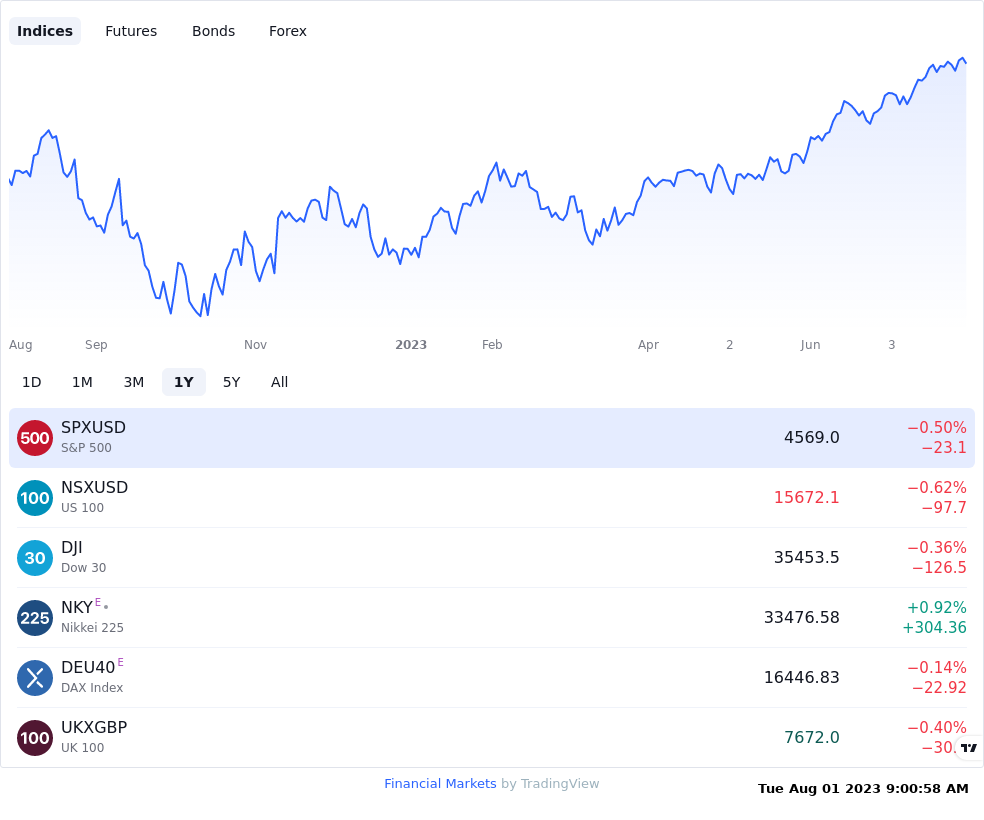Click the UK 100 maroon logo icon

35,738
